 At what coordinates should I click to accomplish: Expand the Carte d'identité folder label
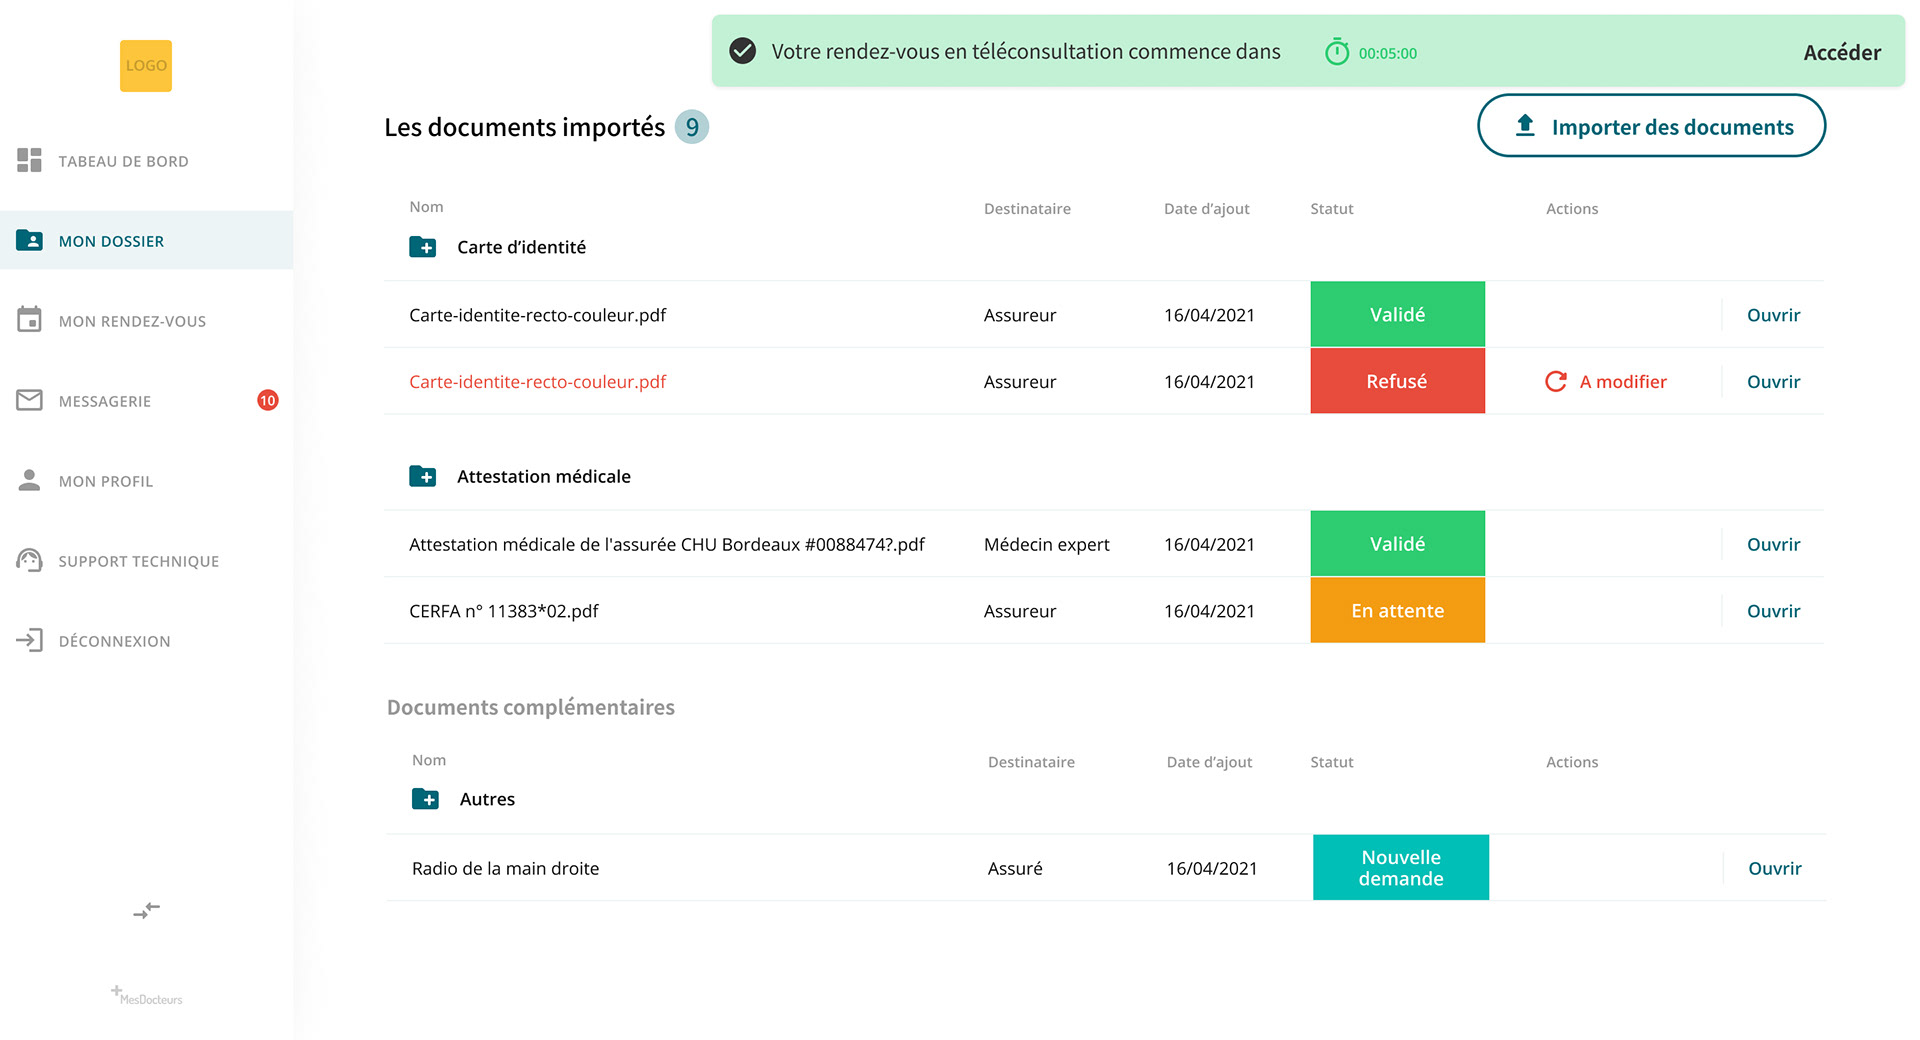[521, 247]
